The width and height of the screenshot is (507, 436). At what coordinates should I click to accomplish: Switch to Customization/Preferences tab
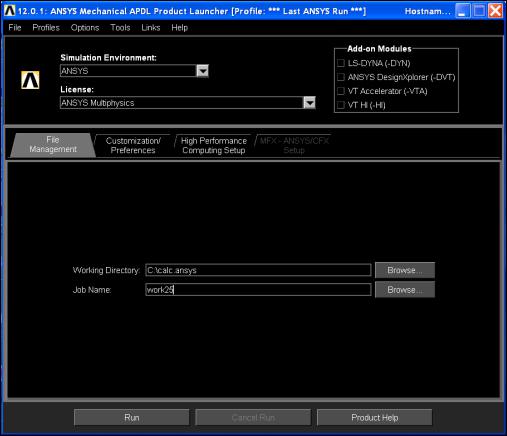pyautogui.click(x=133, y=145)
